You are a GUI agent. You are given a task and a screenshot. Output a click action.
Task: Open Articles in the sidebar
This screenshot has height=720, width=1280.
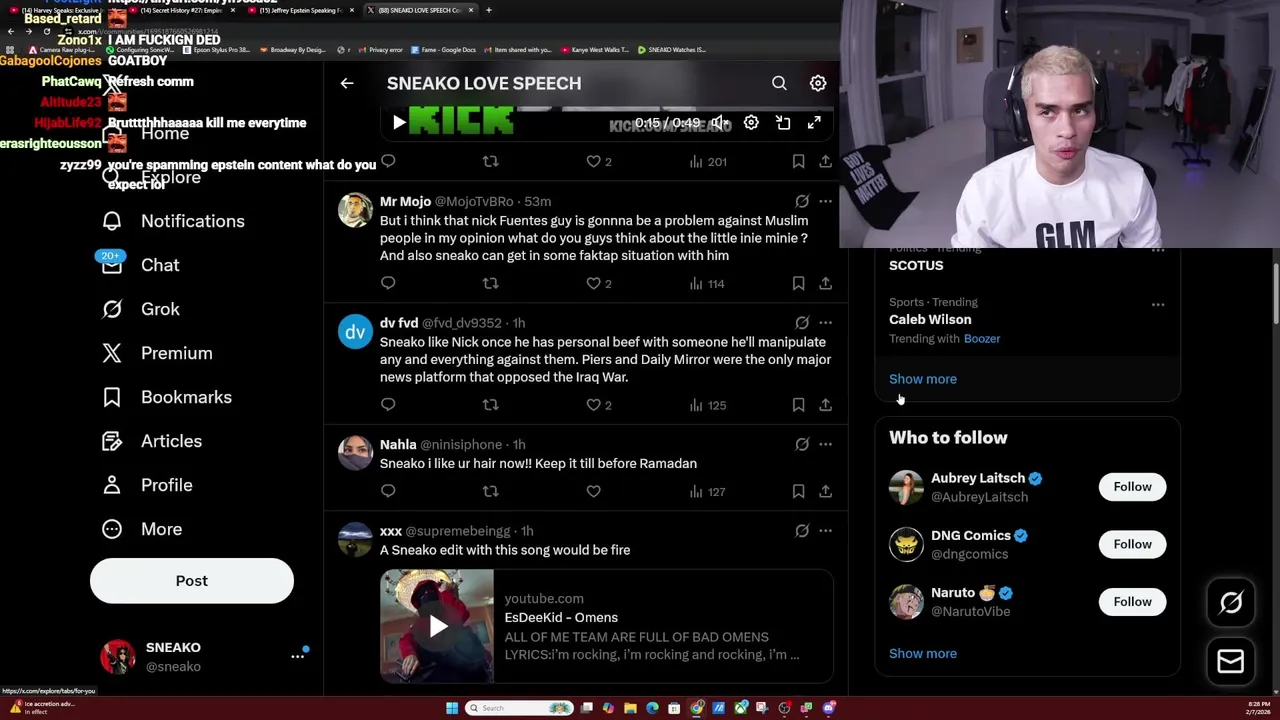coord(152,441)
